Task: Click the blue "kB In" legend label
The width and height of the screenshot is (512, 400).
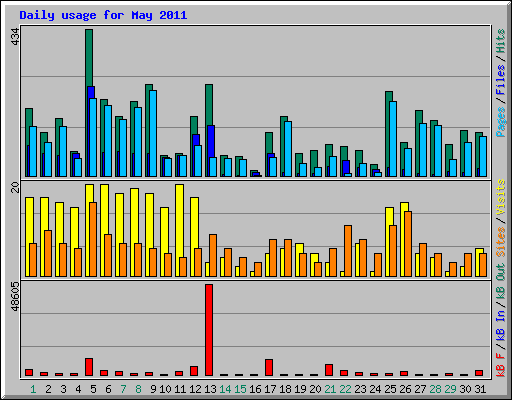Action: 500,325
